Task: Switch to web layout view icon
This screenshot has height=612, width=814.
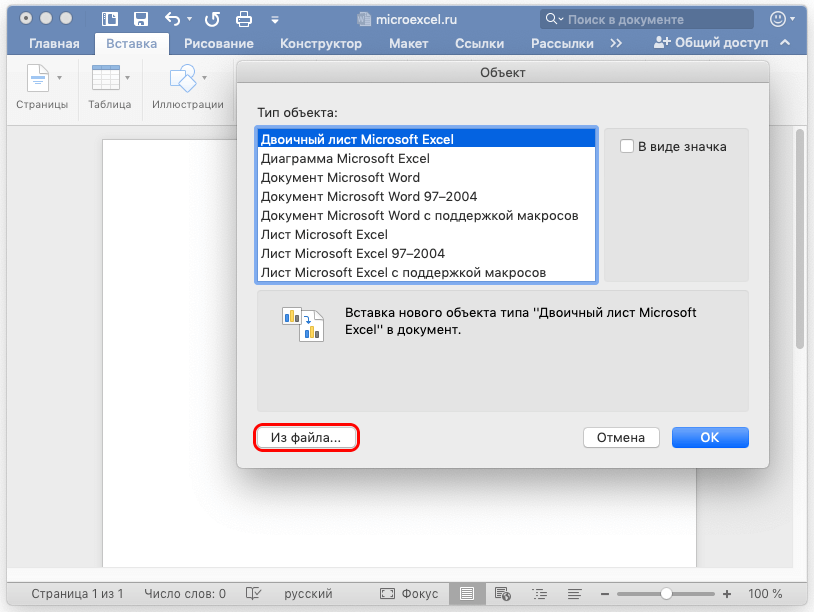Action: 503,593
